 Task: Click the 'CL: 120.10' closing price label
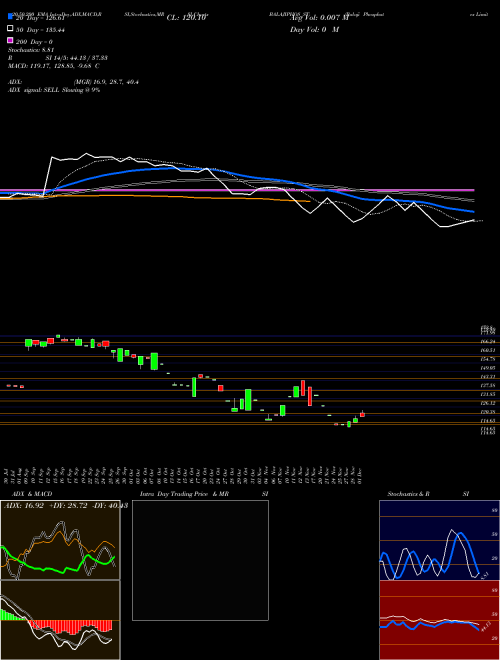coord(186,18)
